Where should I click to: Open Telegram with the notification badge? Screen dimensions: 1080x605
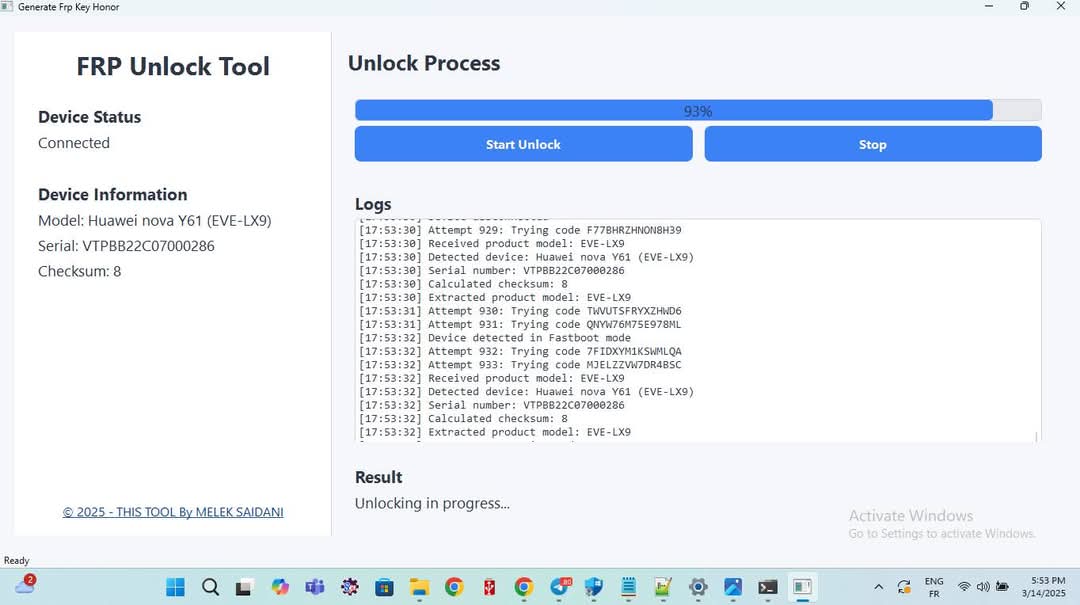click(559, 587)
